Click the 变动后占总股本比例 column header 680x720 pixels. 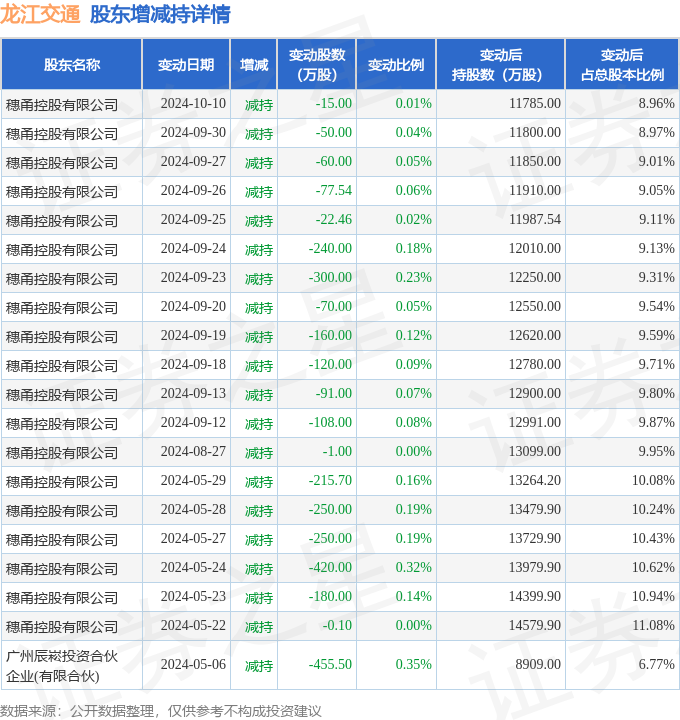[x=621, y=64]
